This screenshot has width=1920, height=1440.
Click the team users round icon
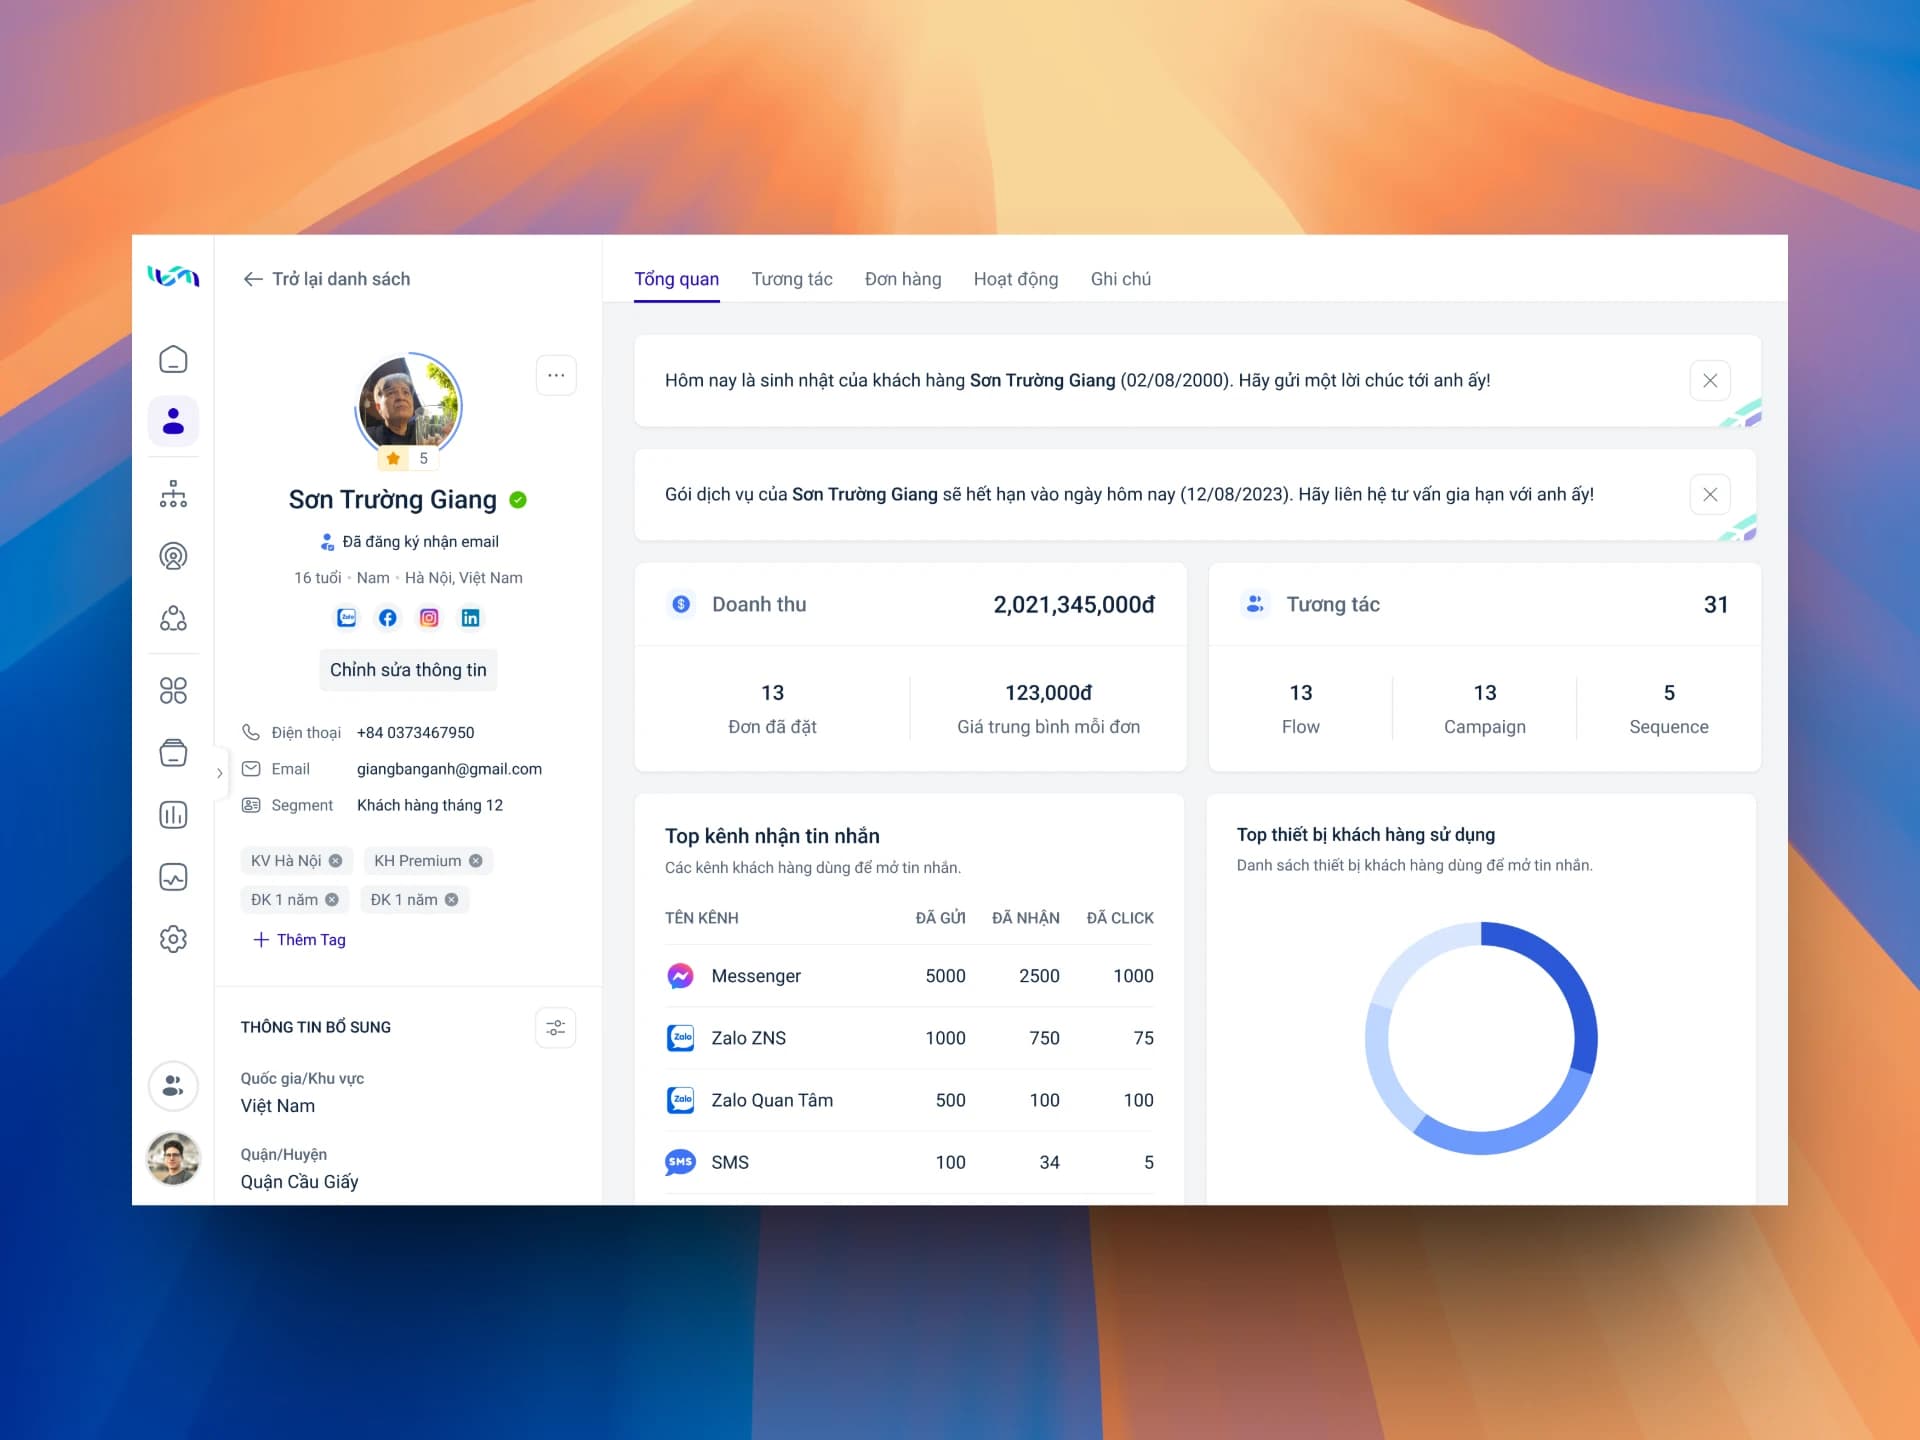[x=173, y=1086]
